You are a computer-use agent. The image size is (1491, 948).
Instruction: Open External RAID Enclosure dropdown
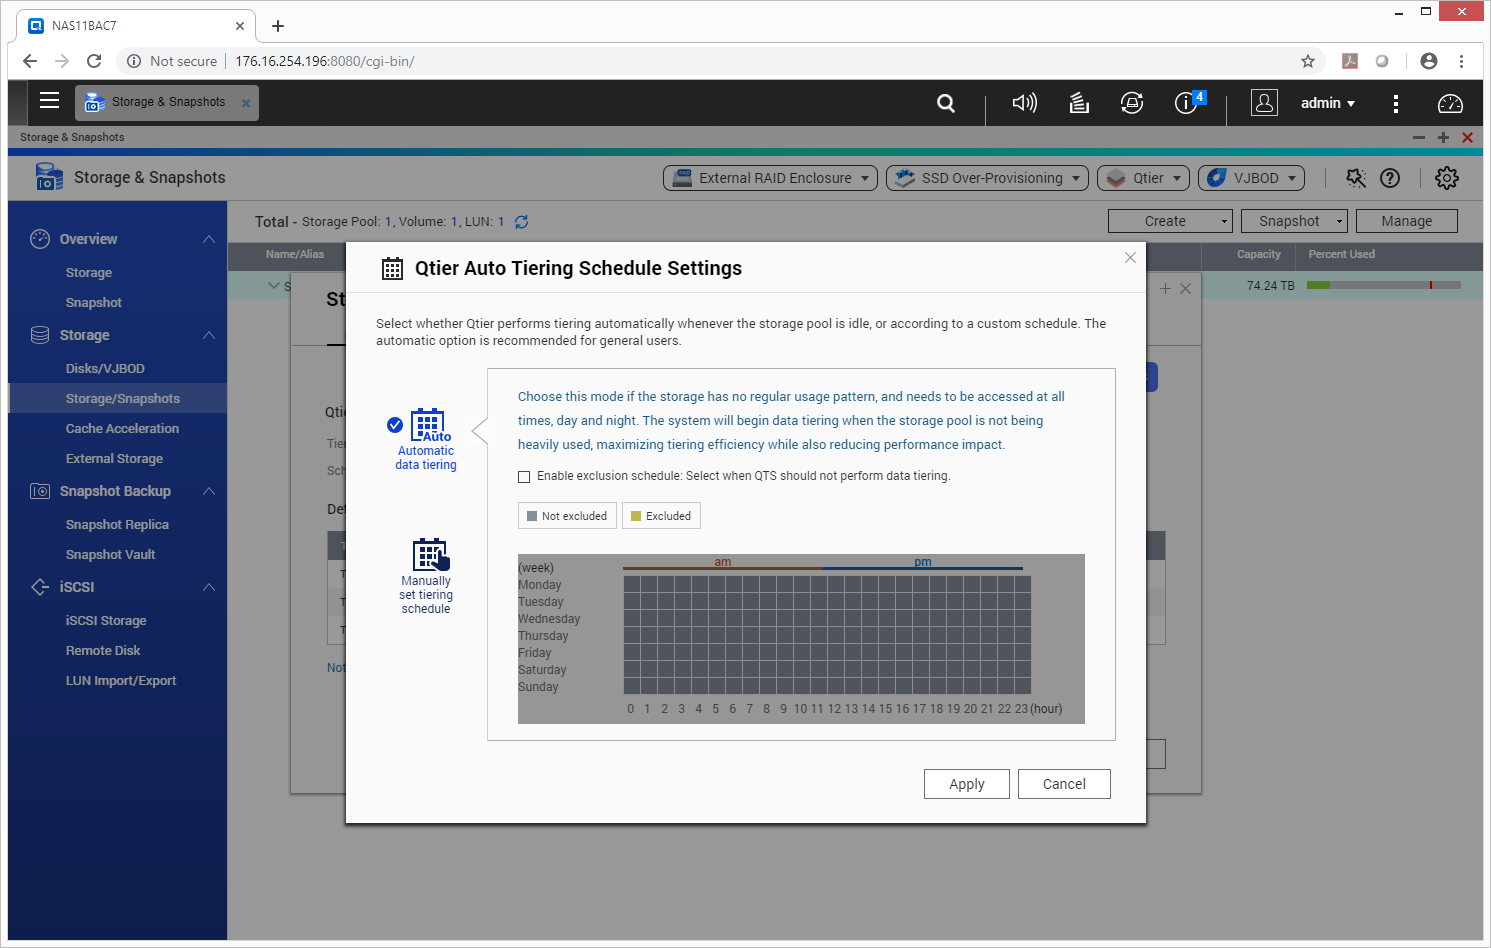(x=770, y=178)
